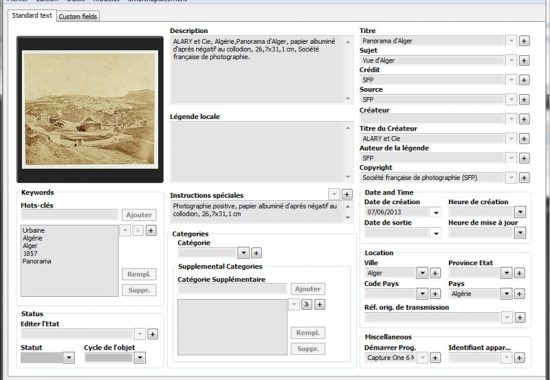Click the plus icon beside supplemental categories list

click(x=320, y=305)
